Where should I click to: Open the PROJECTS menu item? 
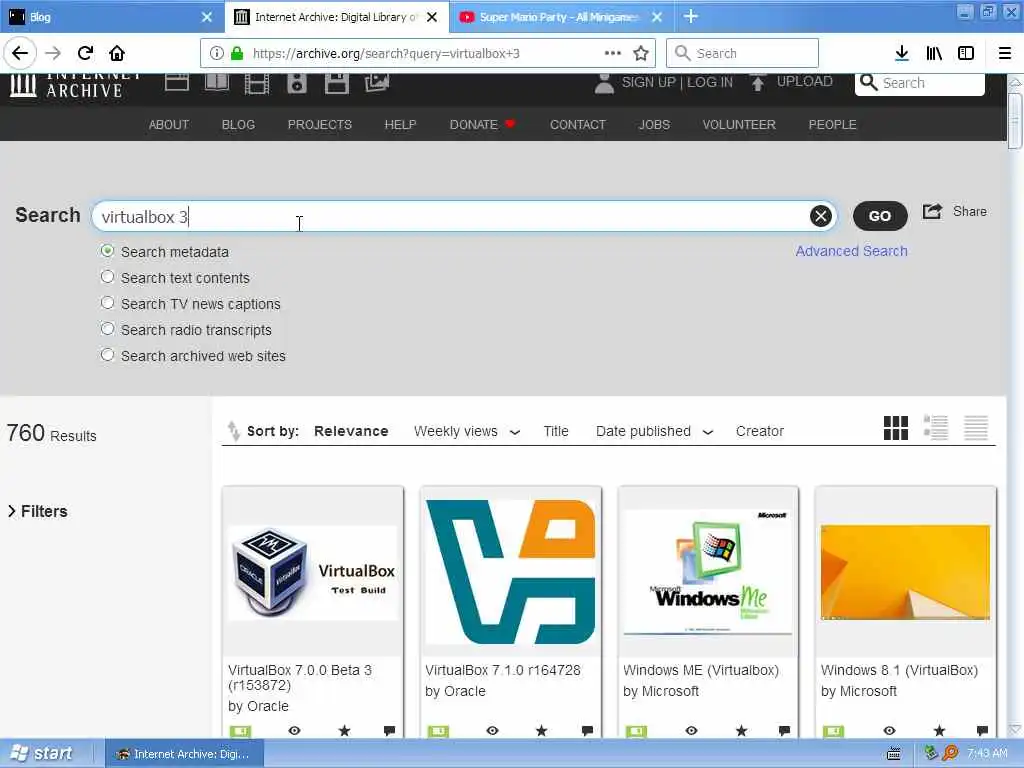[x=319, y=125]
